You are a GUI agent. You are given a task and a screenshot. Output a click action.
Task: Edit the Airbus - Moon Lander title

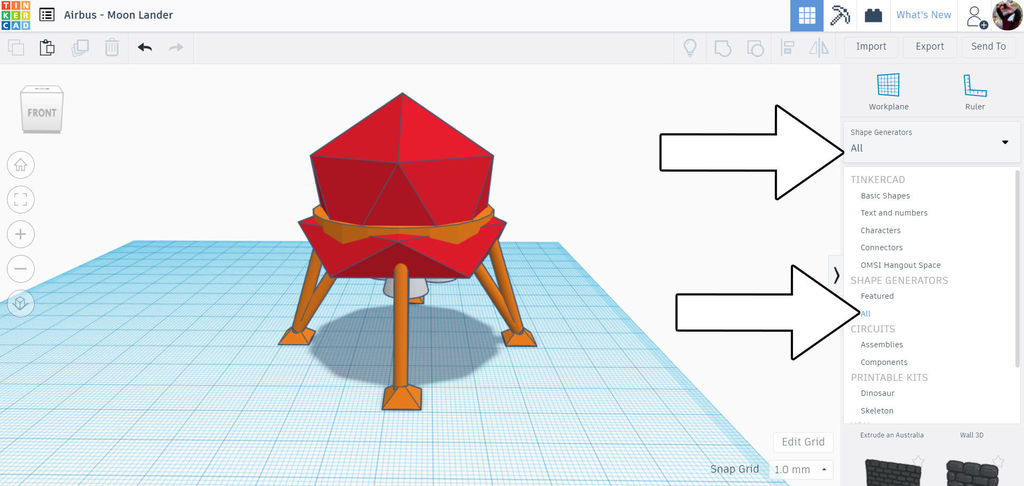coord(118,15)
